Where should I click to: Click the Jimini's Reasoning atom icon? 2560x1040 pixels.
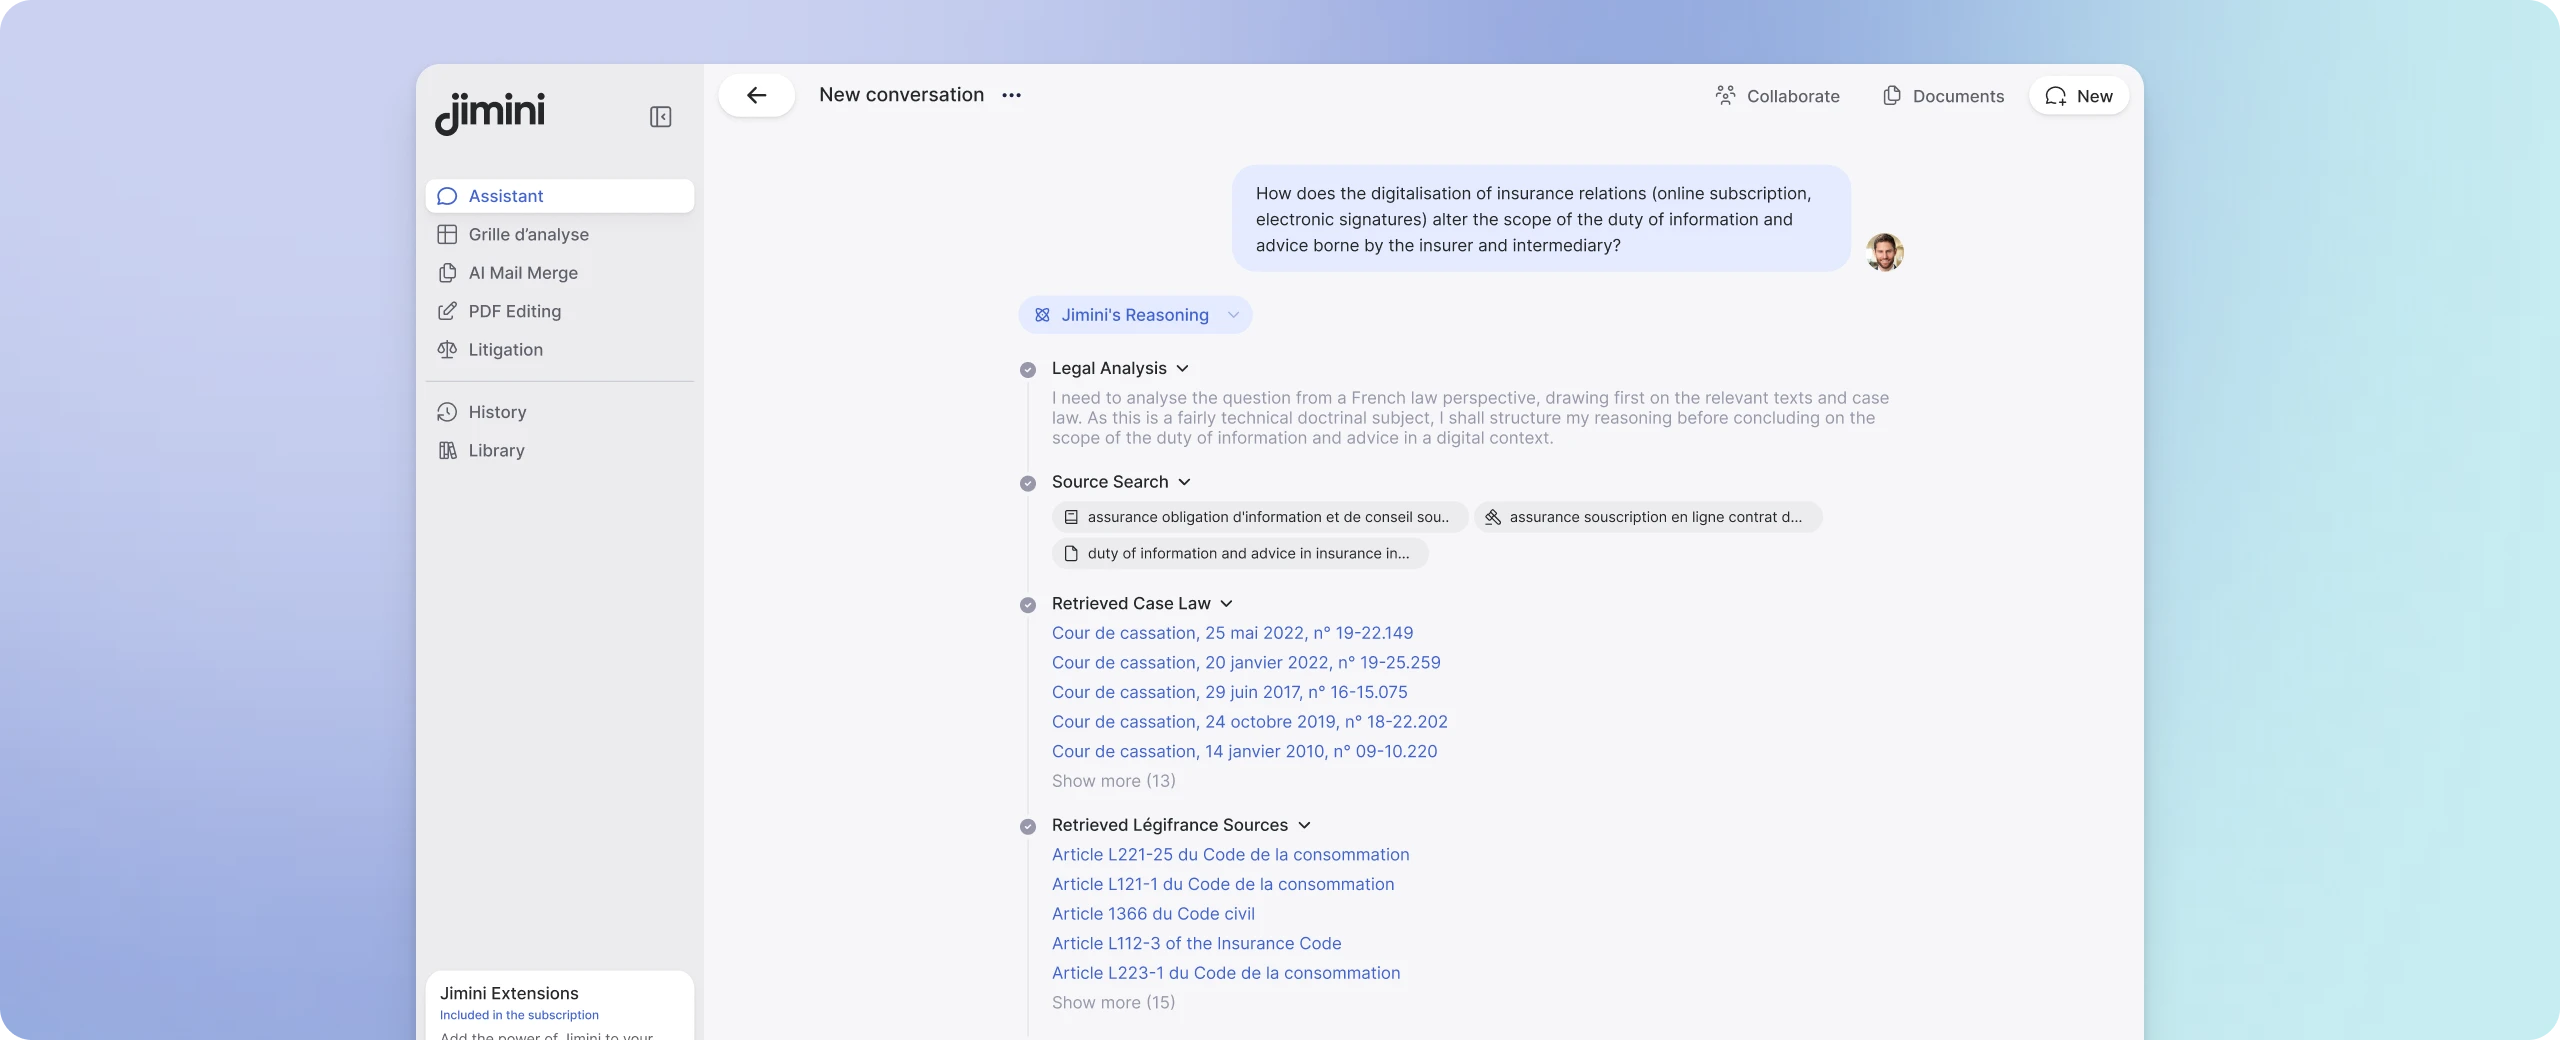tap(1042, 315)
